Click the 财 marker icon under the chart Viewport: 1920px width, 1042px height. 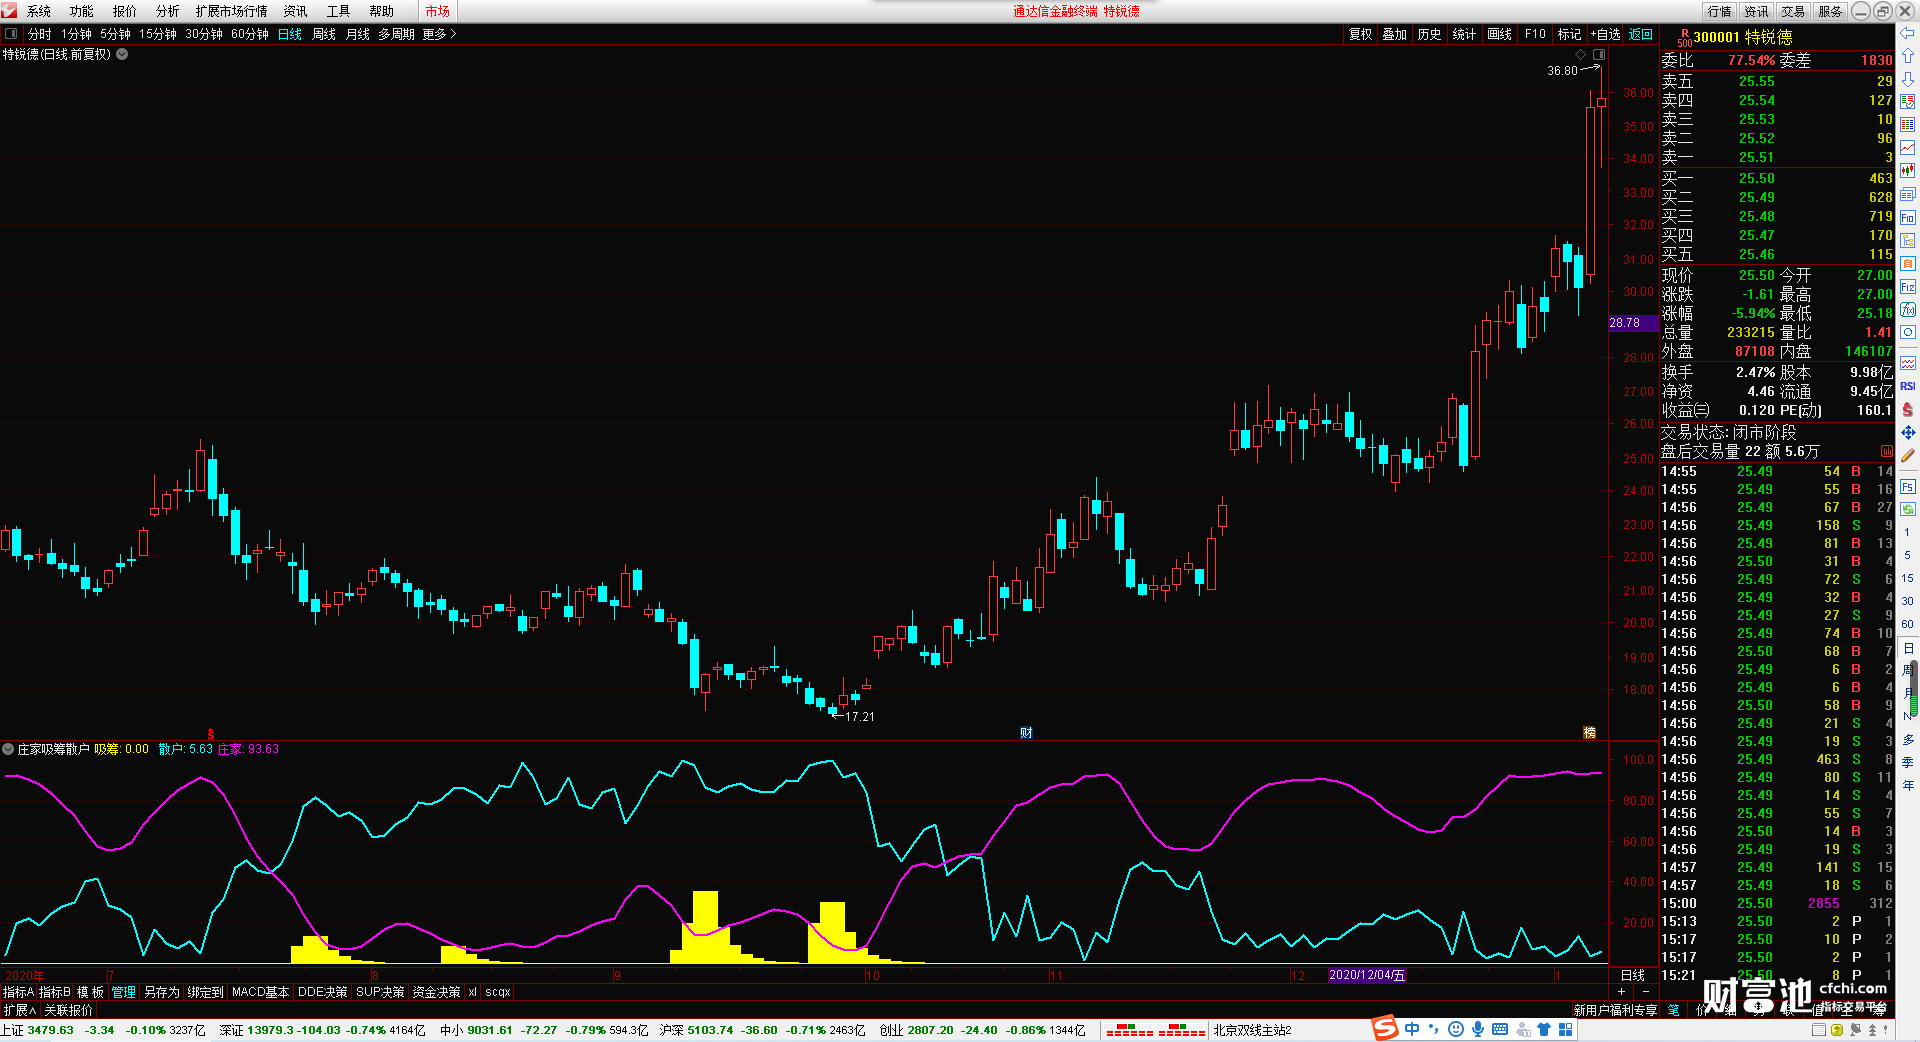1026,733
